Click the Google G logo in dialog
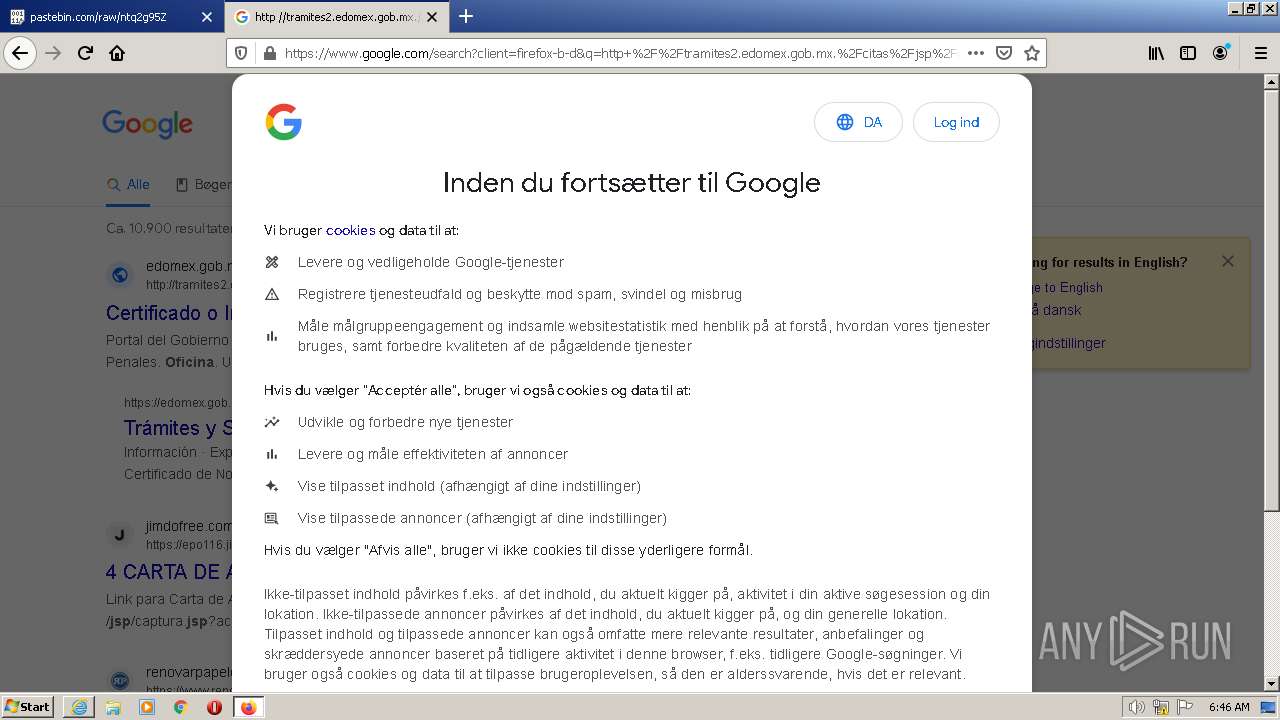1280x720 pixels. tap(283, 122)
